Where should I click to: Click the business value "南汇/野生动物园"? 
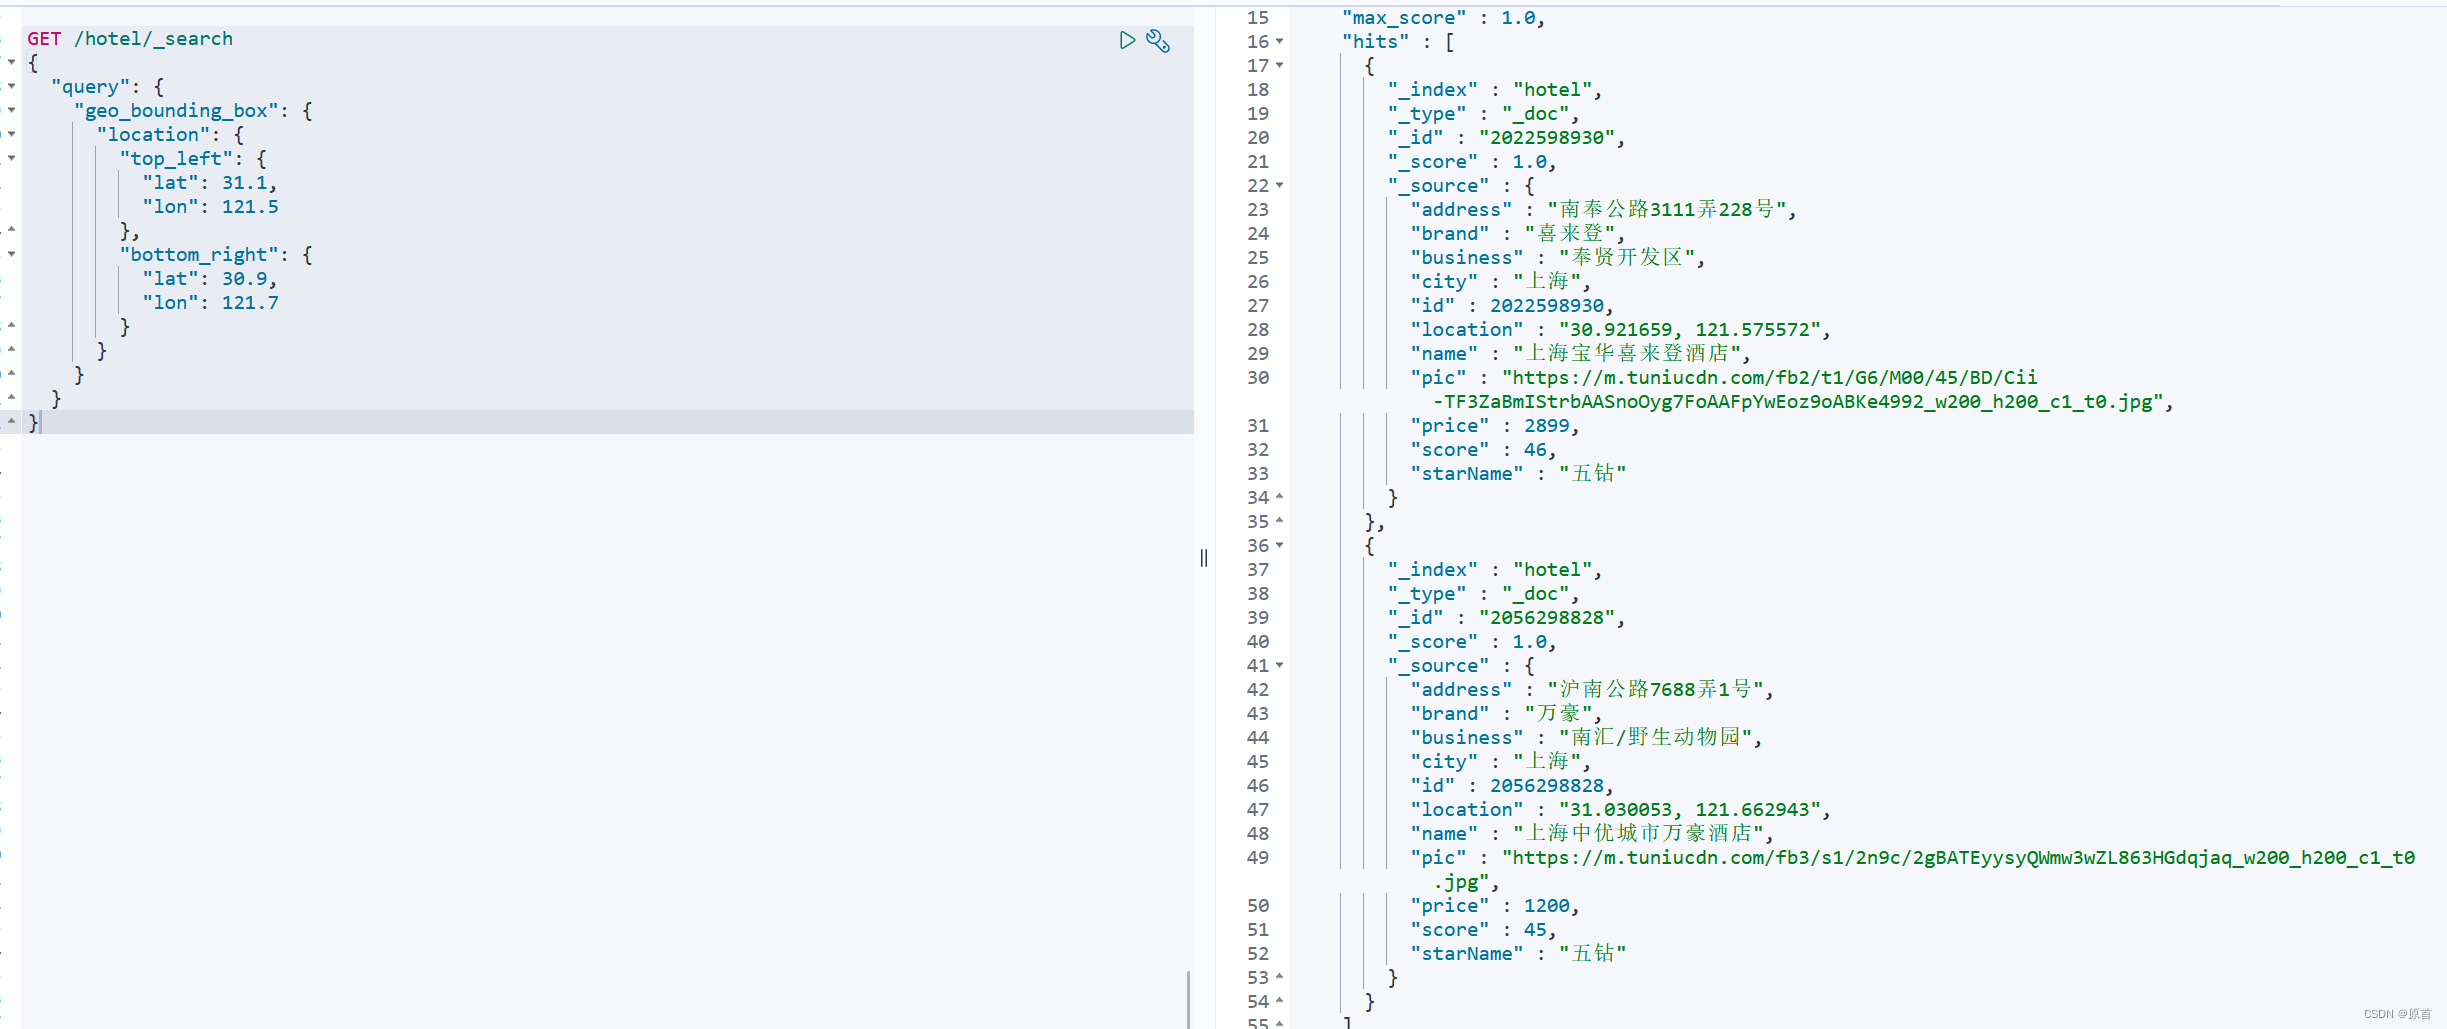[1656, 738]
